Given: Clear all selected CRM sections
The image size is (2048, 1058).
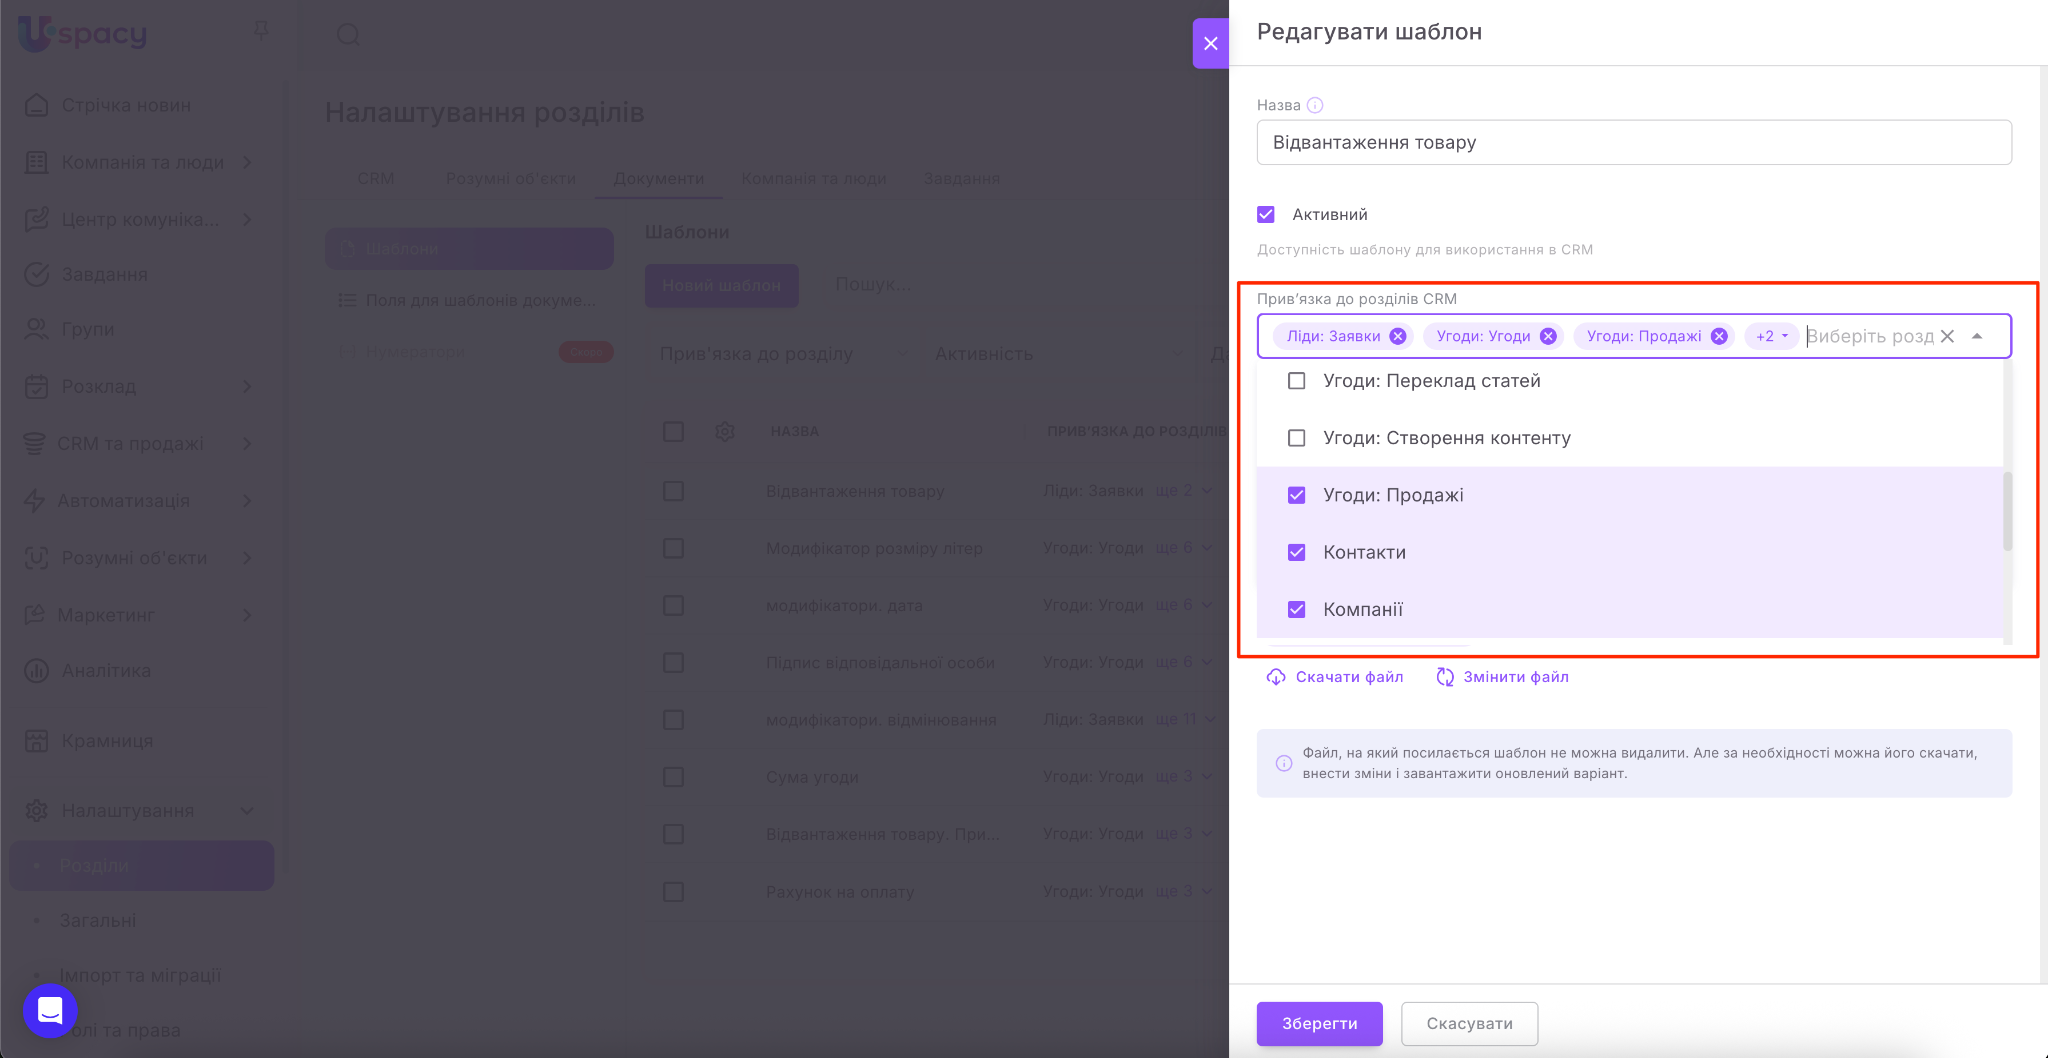Looking at the screenshot, I should 1947,336.
